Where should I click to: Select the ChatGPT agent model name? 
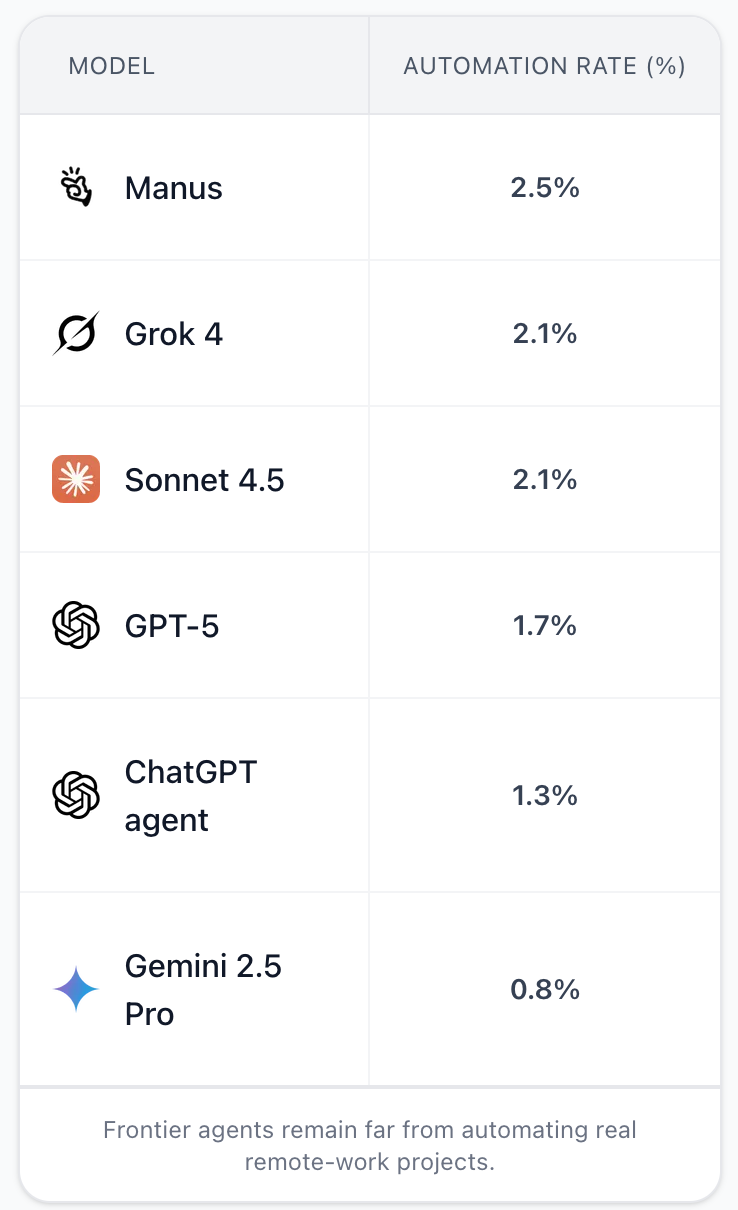191,796
